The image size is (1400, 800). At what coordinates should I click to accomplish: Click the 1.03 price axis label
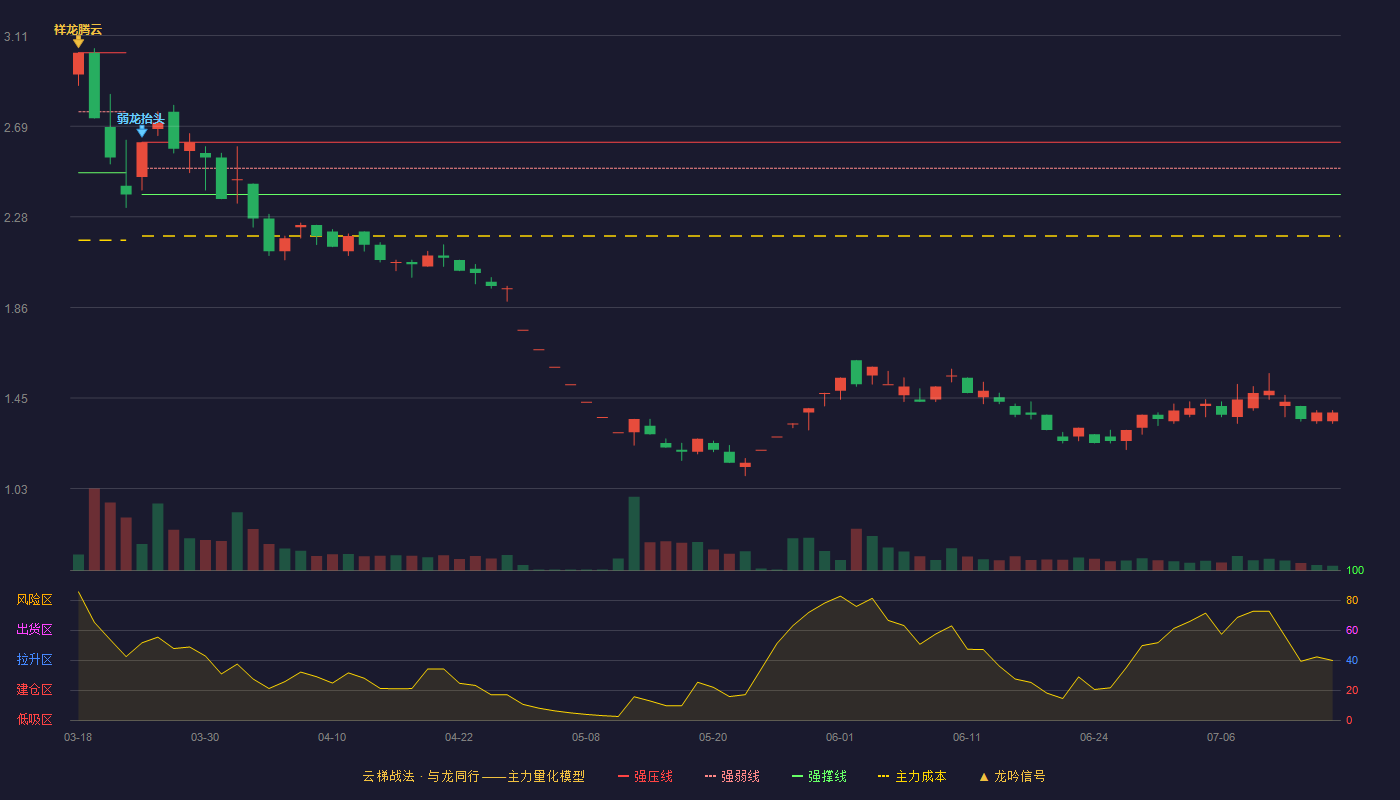coord(16,490)
